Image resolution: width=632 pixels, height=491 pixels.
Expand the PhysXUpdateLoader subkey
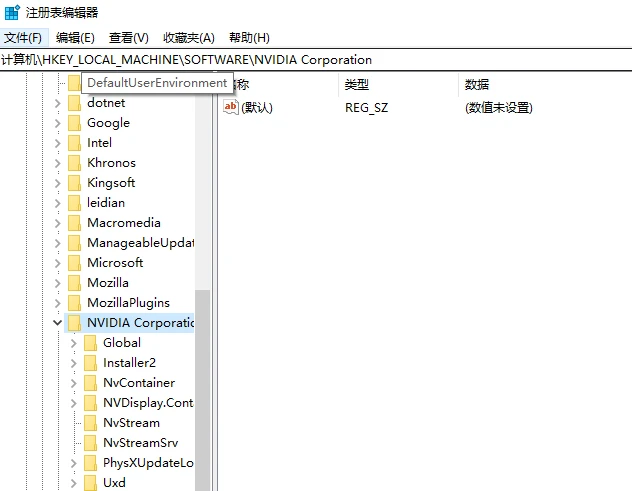[x=73, y=463]
